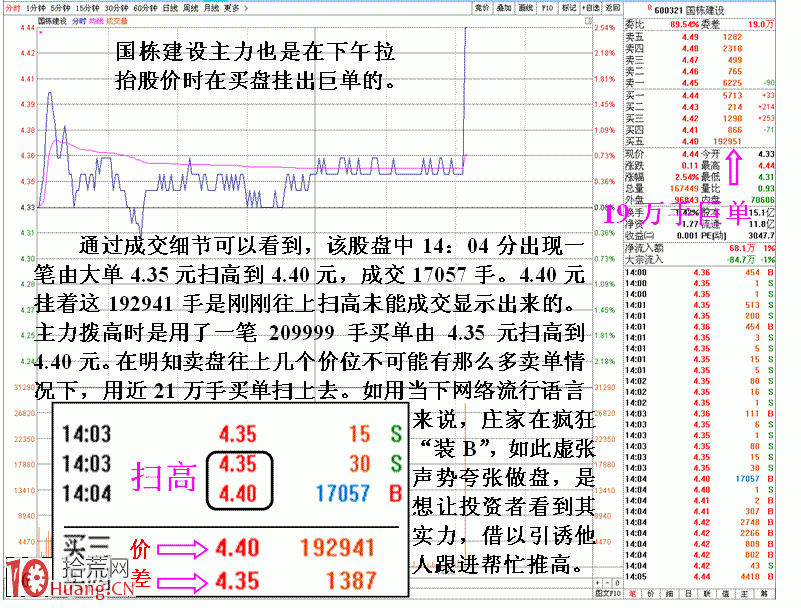Screen dimensions: 801x608
Task: Select the 60分钟 period tab
Action: point(145,8)
